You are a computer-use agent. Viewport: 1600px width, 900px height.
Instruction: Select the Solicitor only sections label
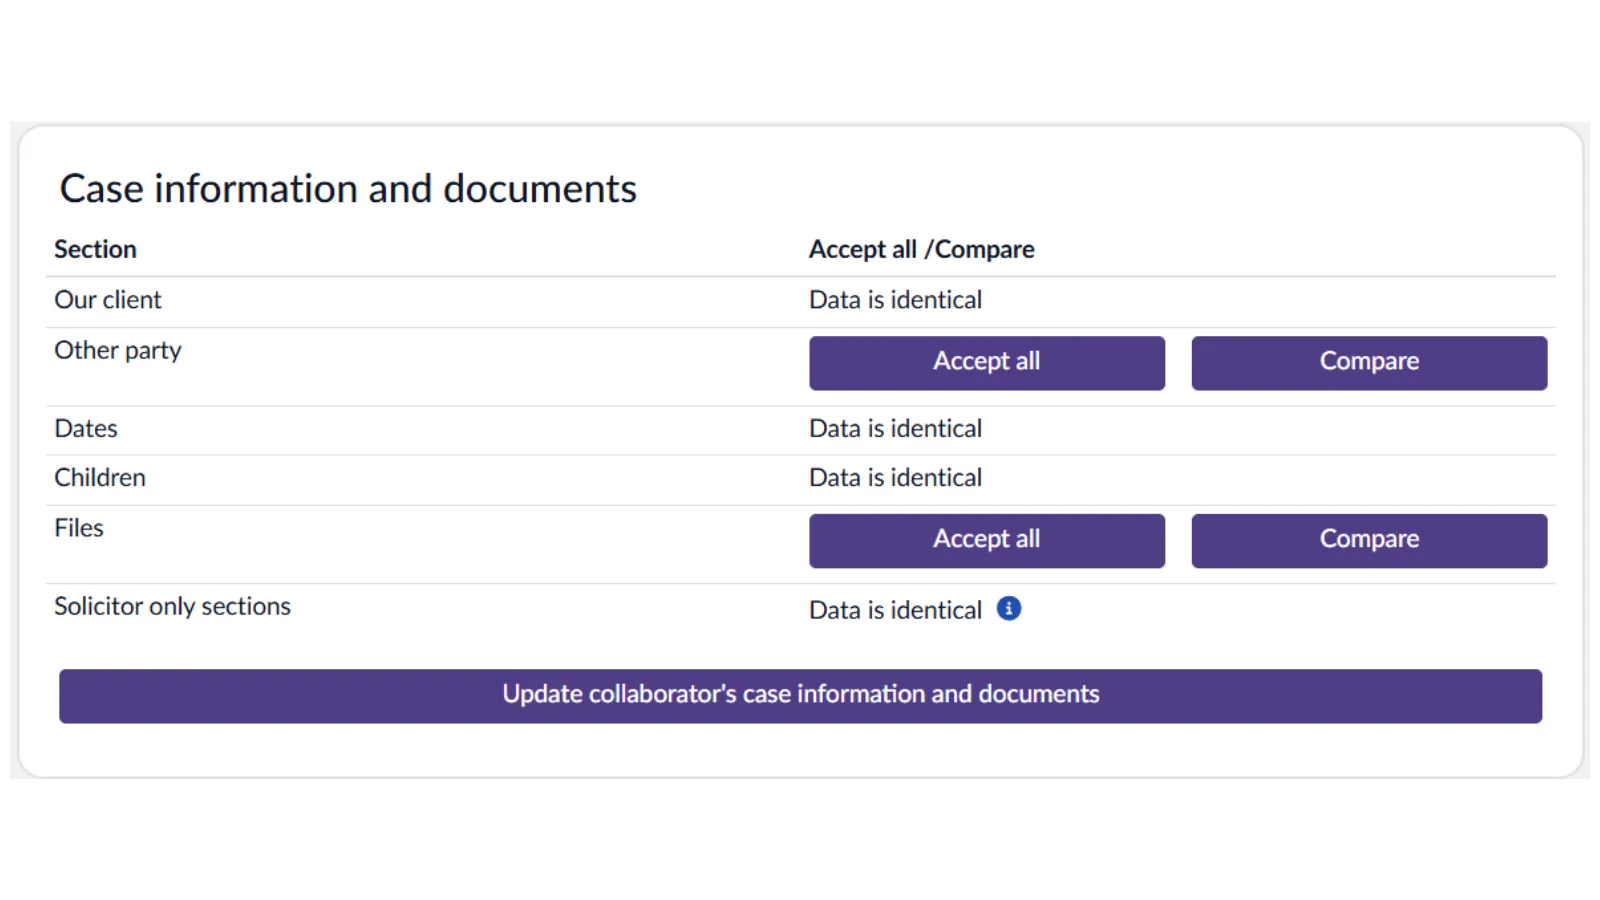(x=172, y=607)
